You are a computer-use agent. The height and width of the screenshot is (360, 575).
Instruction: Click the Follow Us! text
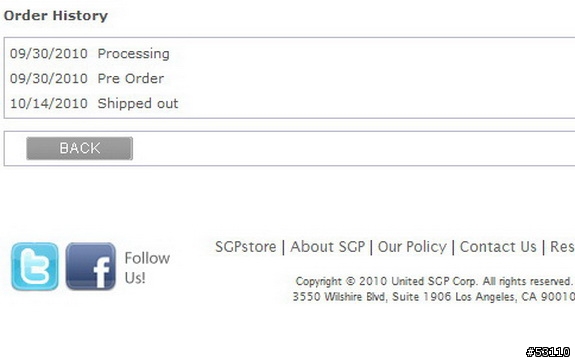tap(147, 268)
